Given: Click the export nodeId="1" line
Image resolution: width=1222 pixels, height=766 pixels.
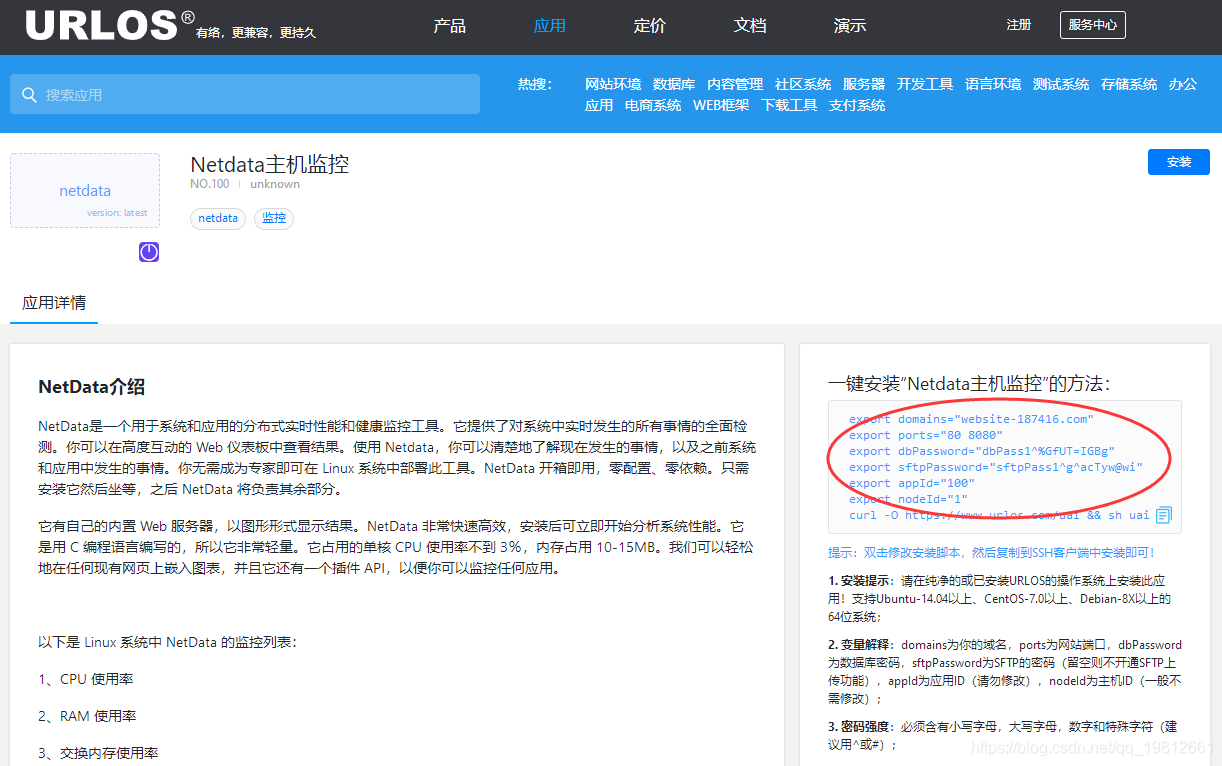Looking at the screenshot, I should pos(908,499).
